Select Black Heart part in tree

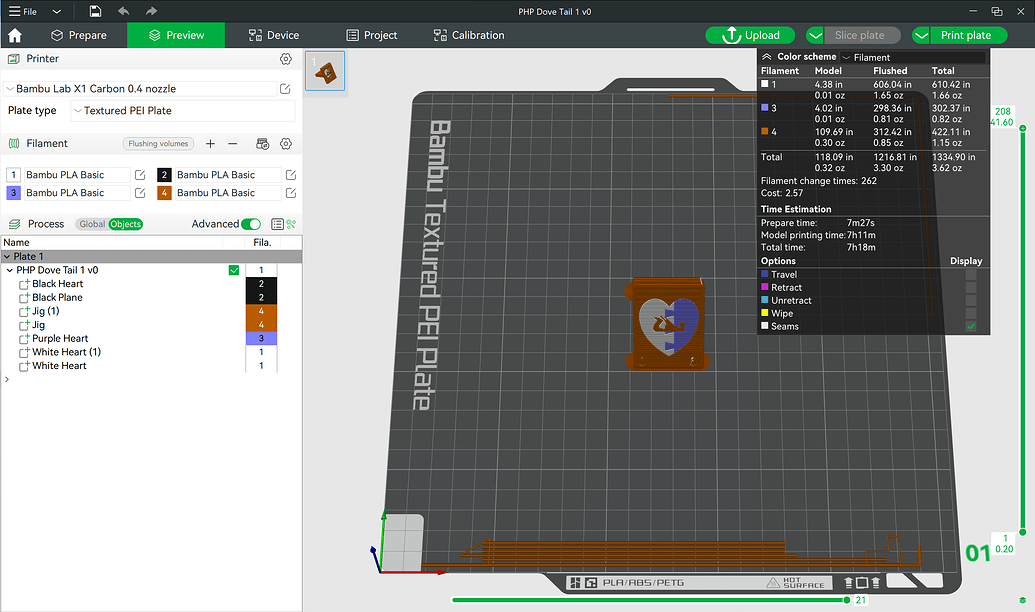[57, 284]
